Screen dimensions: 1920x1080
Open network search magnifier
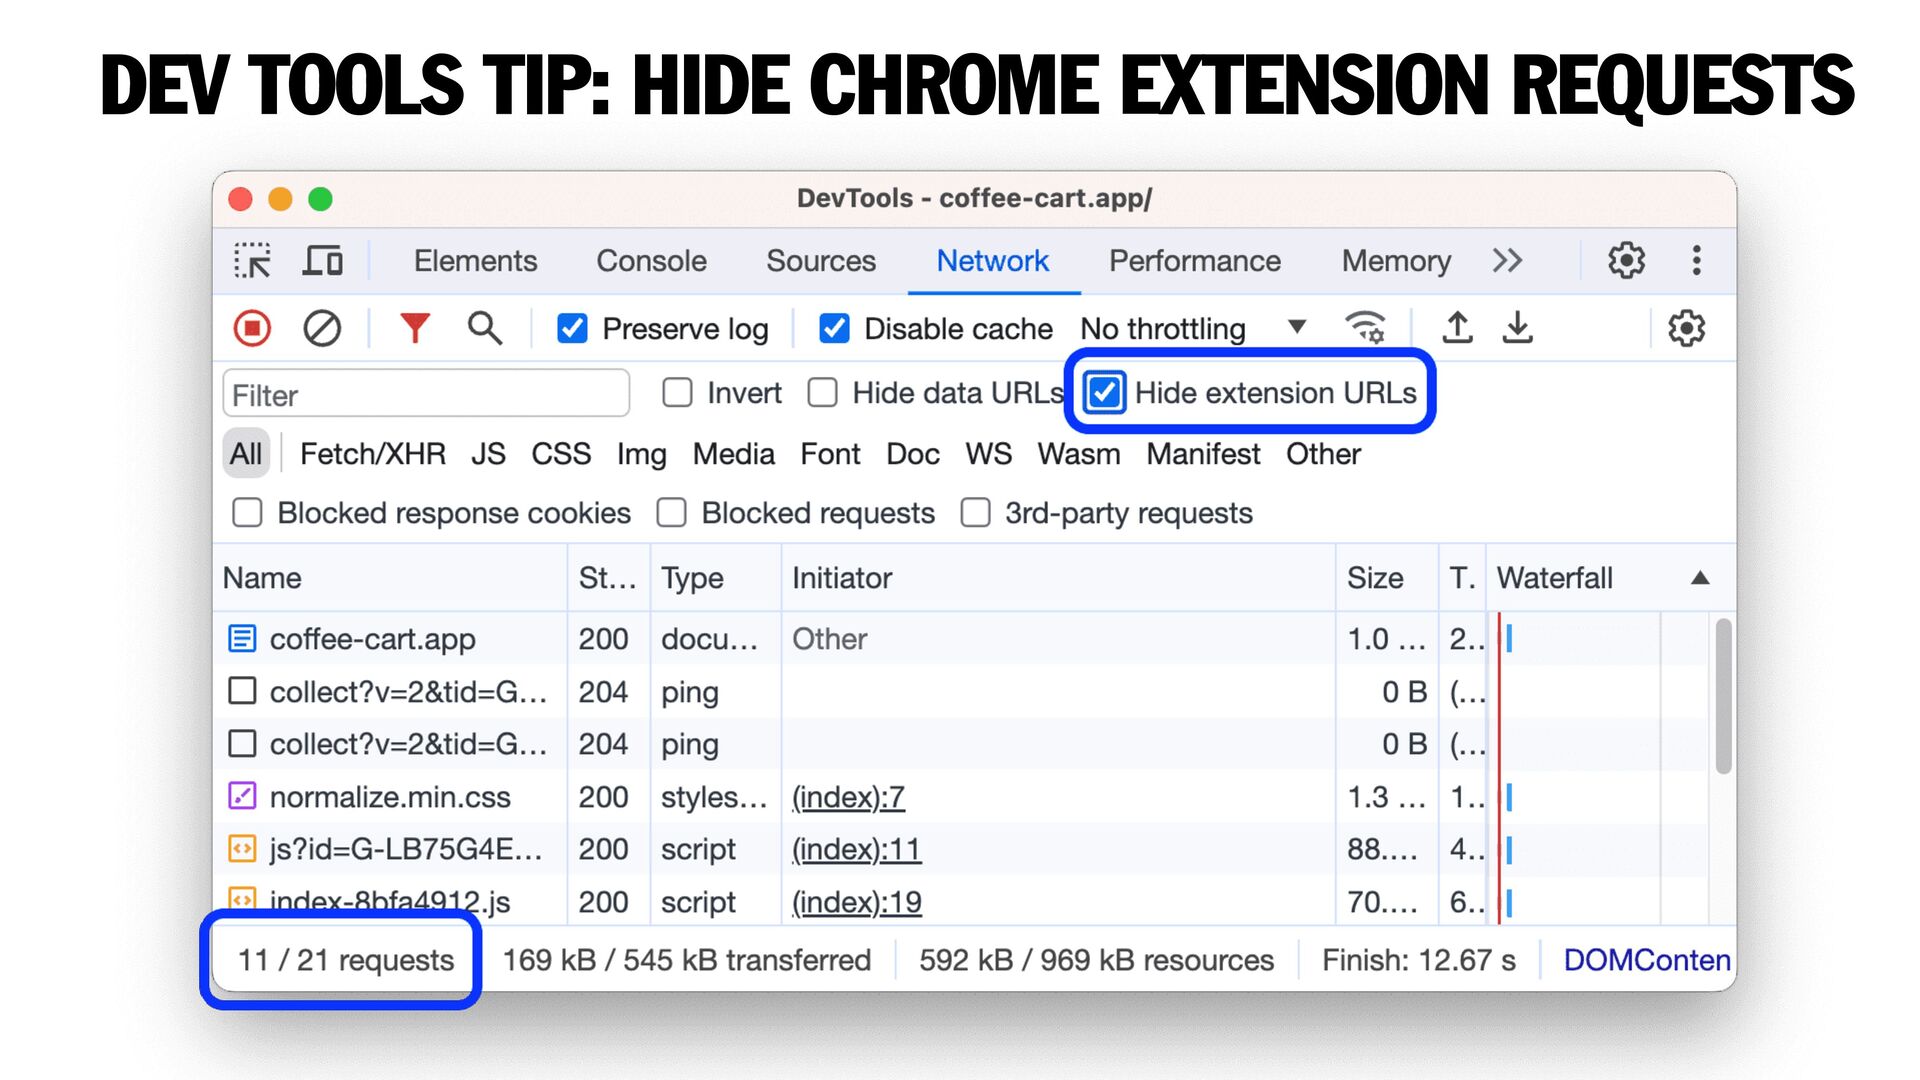point(485,328)
